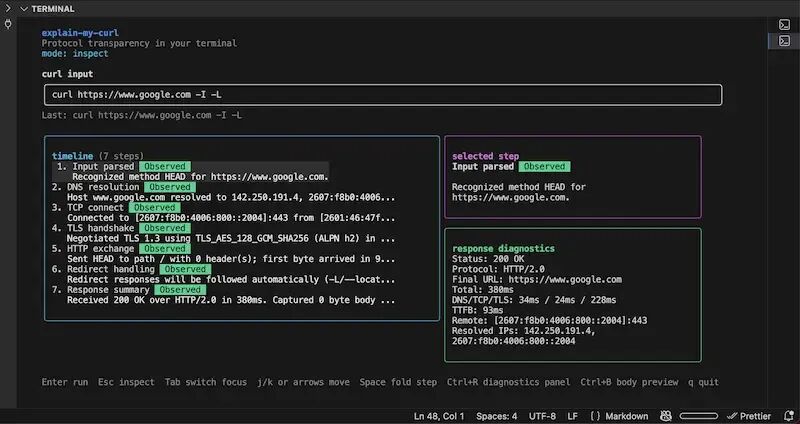
Task: Click the curly braces language icon
Action: (595, 416)
